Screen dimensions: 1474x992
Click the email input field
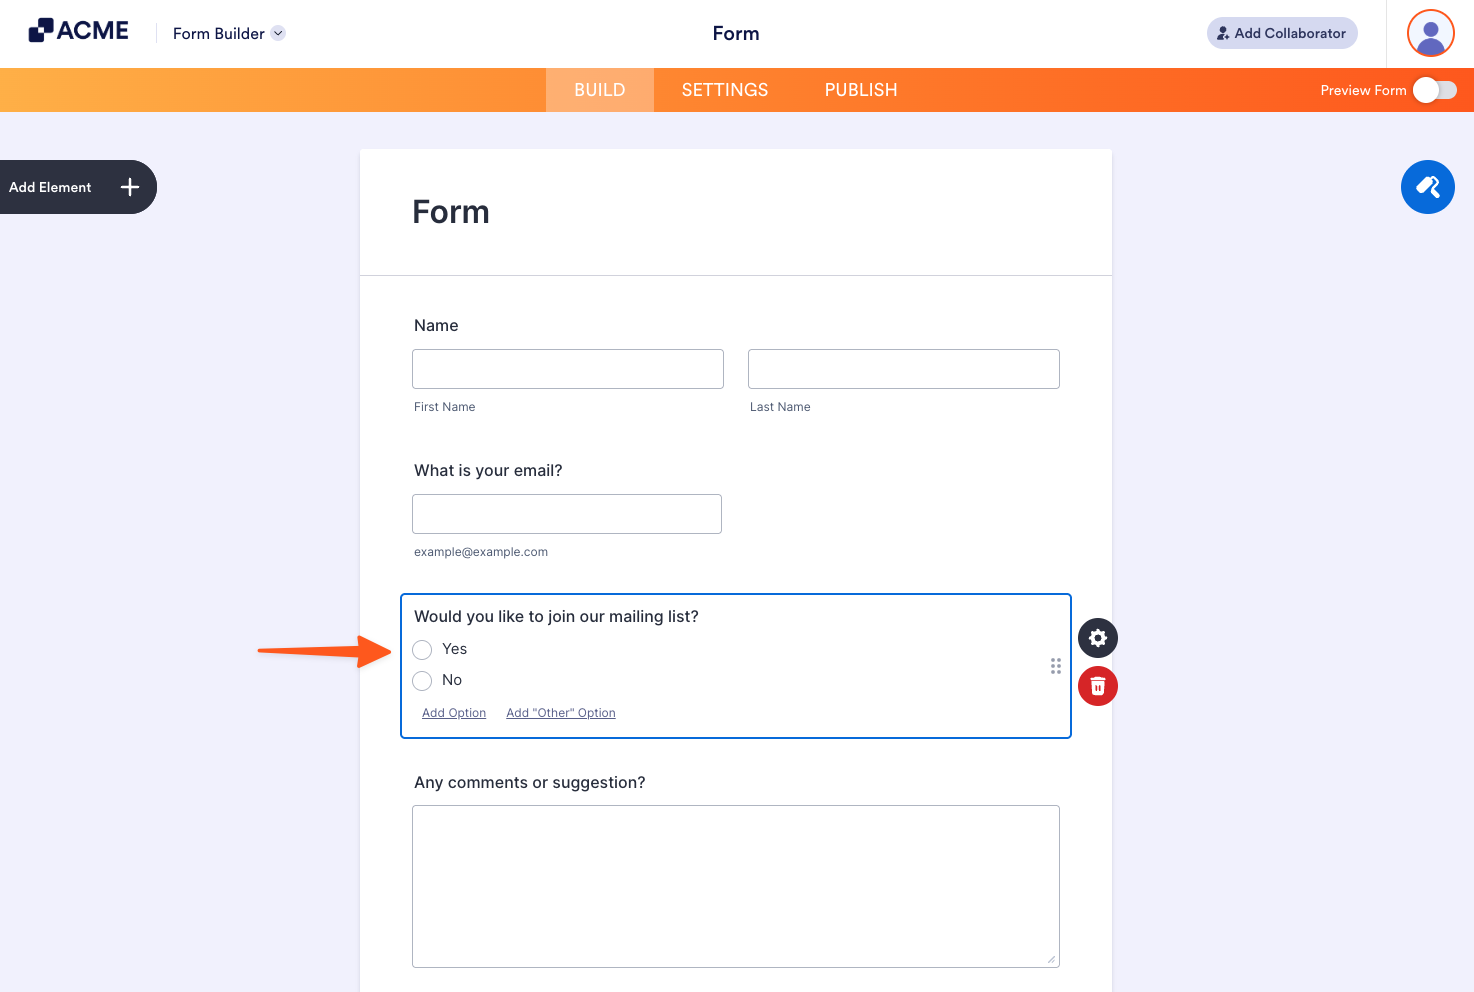coord(566,513)
